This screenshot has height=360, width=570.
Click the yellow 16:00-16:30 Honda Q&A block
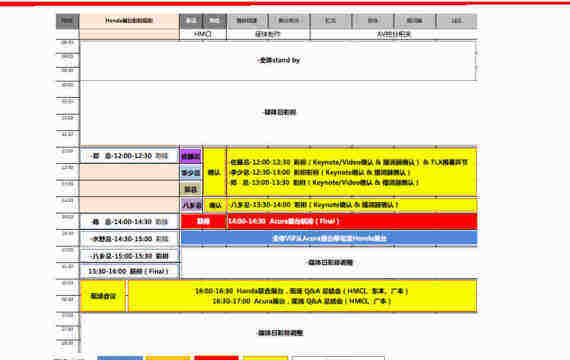point(302,296)
